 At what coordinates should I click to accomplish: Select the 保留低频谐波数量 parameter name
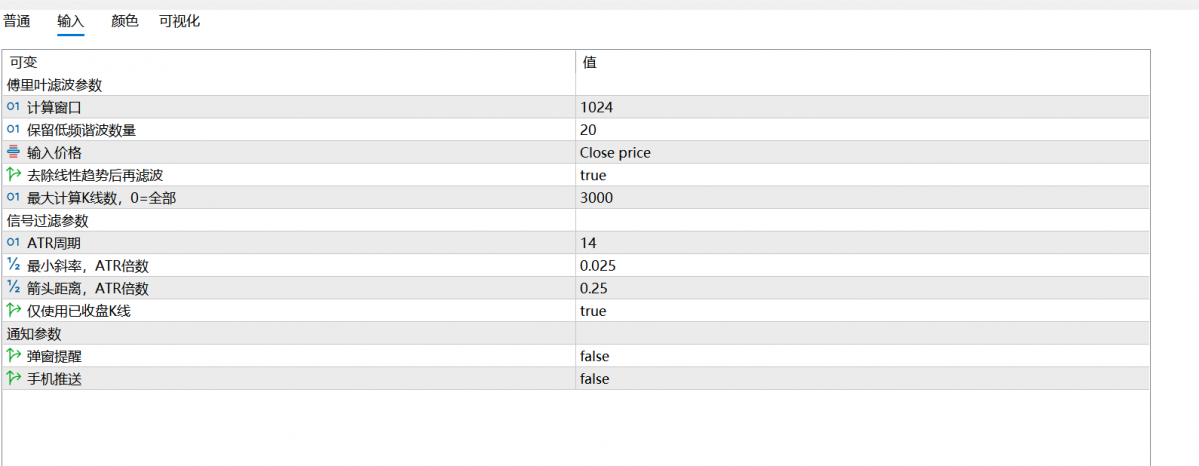coord(82,130)
